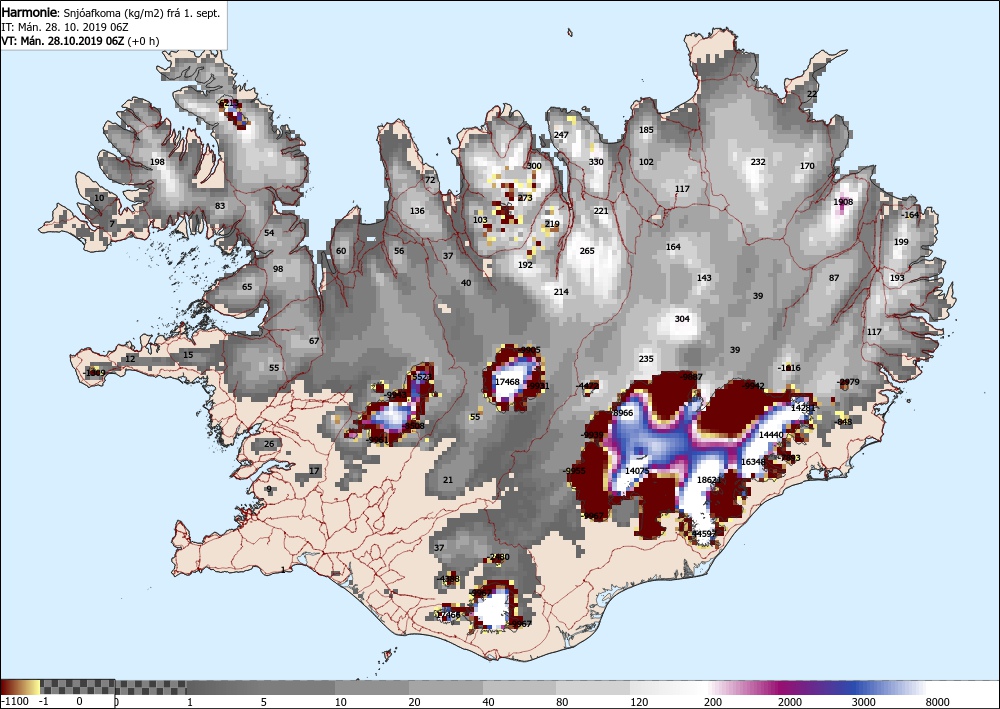Screen dimensions: 1000x709
Task: Click the map value 232
Action: pyautogui.click(x=758, y=162)
